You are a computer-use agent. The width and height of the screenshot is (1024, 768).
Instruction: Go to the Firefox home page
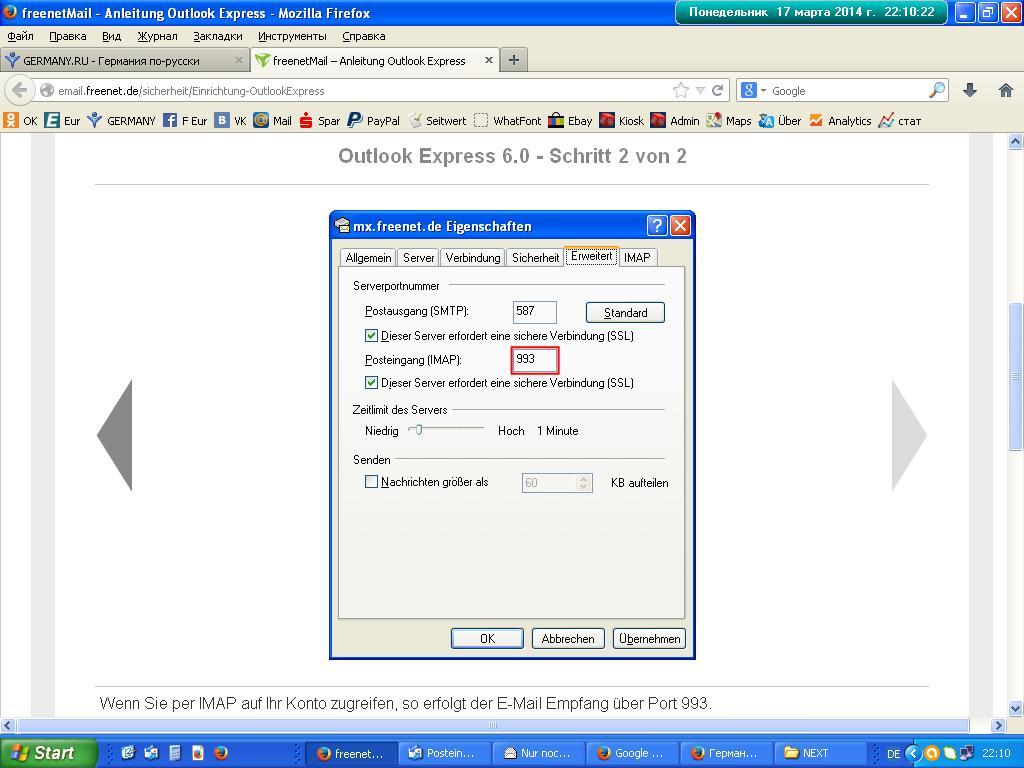[1006, 90]
